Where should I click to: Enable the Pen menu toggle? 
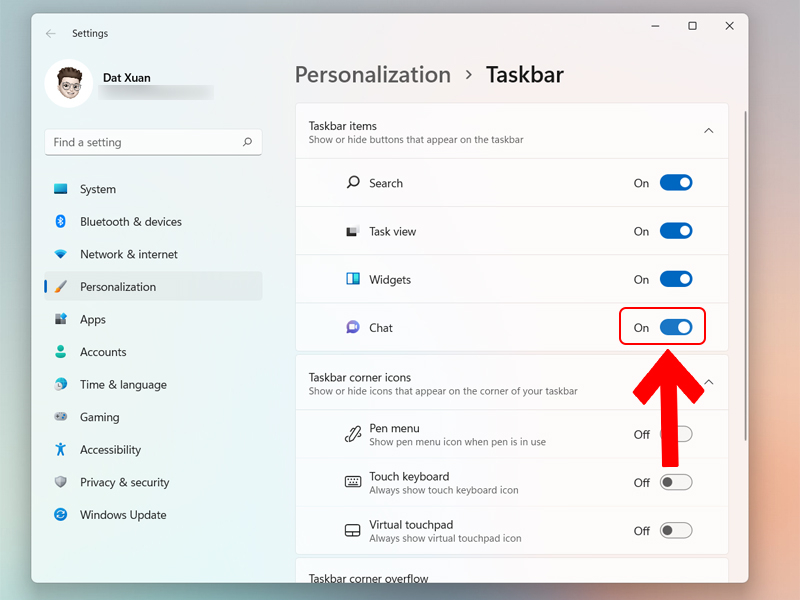tap(676, 434)
